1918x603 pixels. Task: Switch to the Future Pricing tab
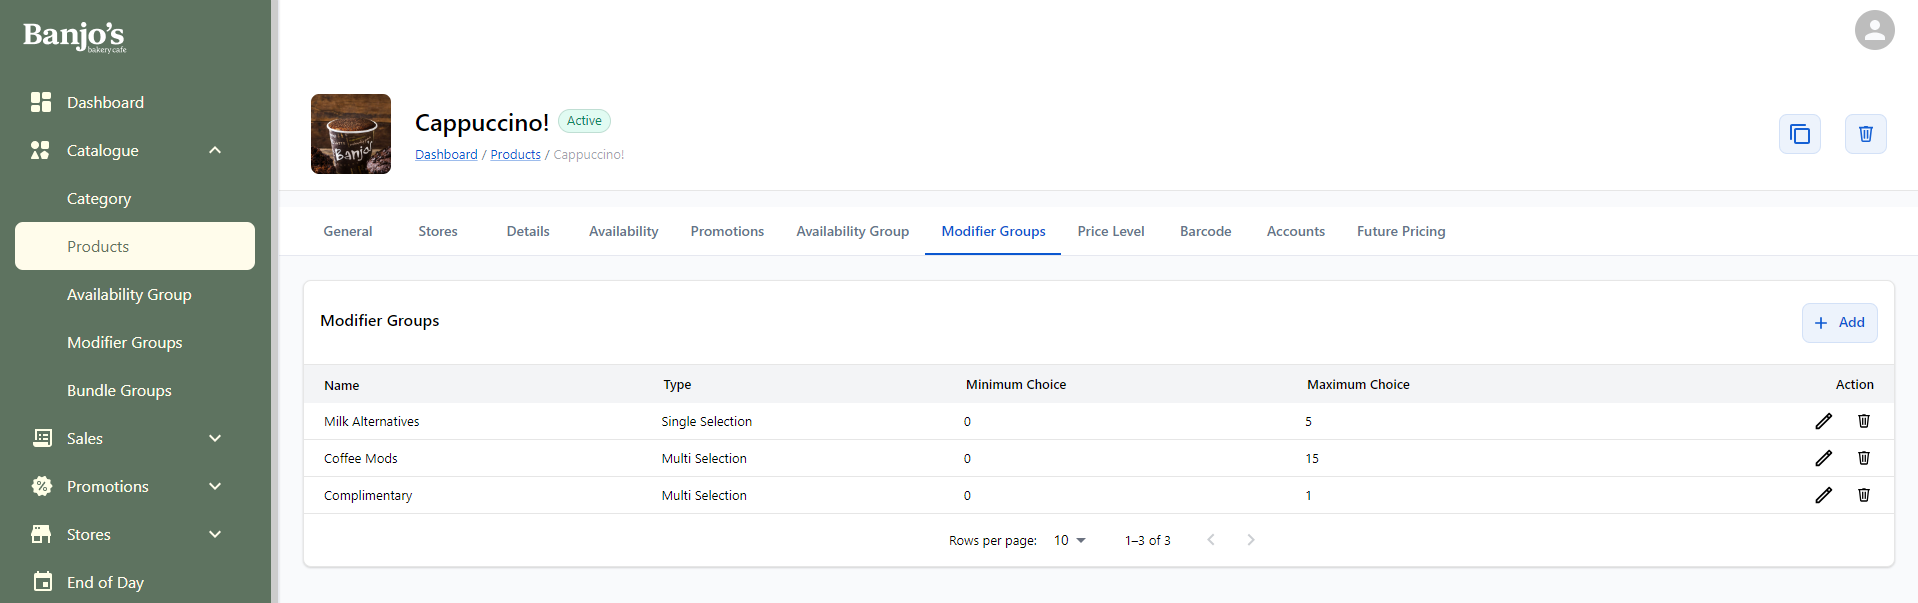coord(1400,231)
